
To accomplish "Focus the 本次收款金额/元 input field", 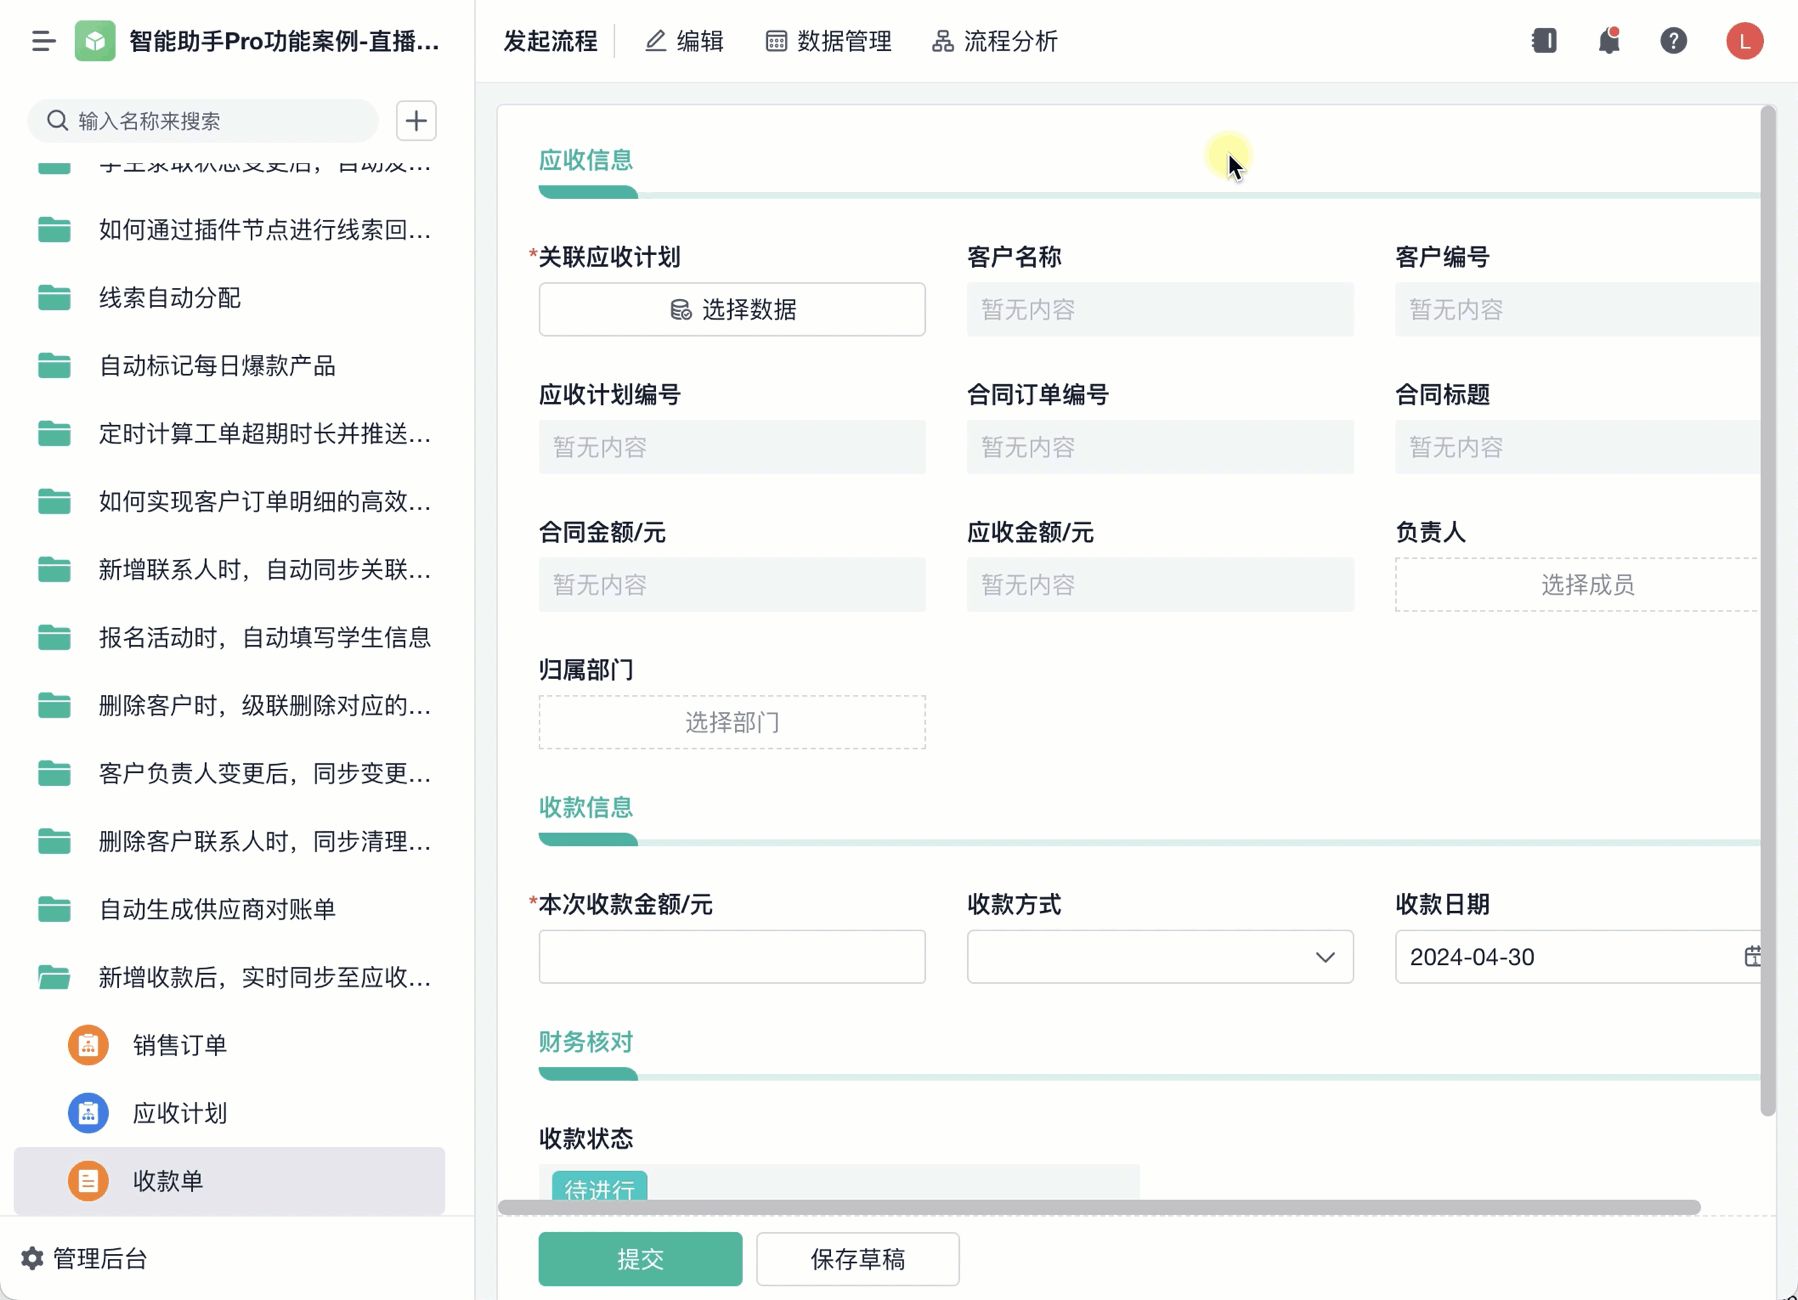I will [732, 957].
